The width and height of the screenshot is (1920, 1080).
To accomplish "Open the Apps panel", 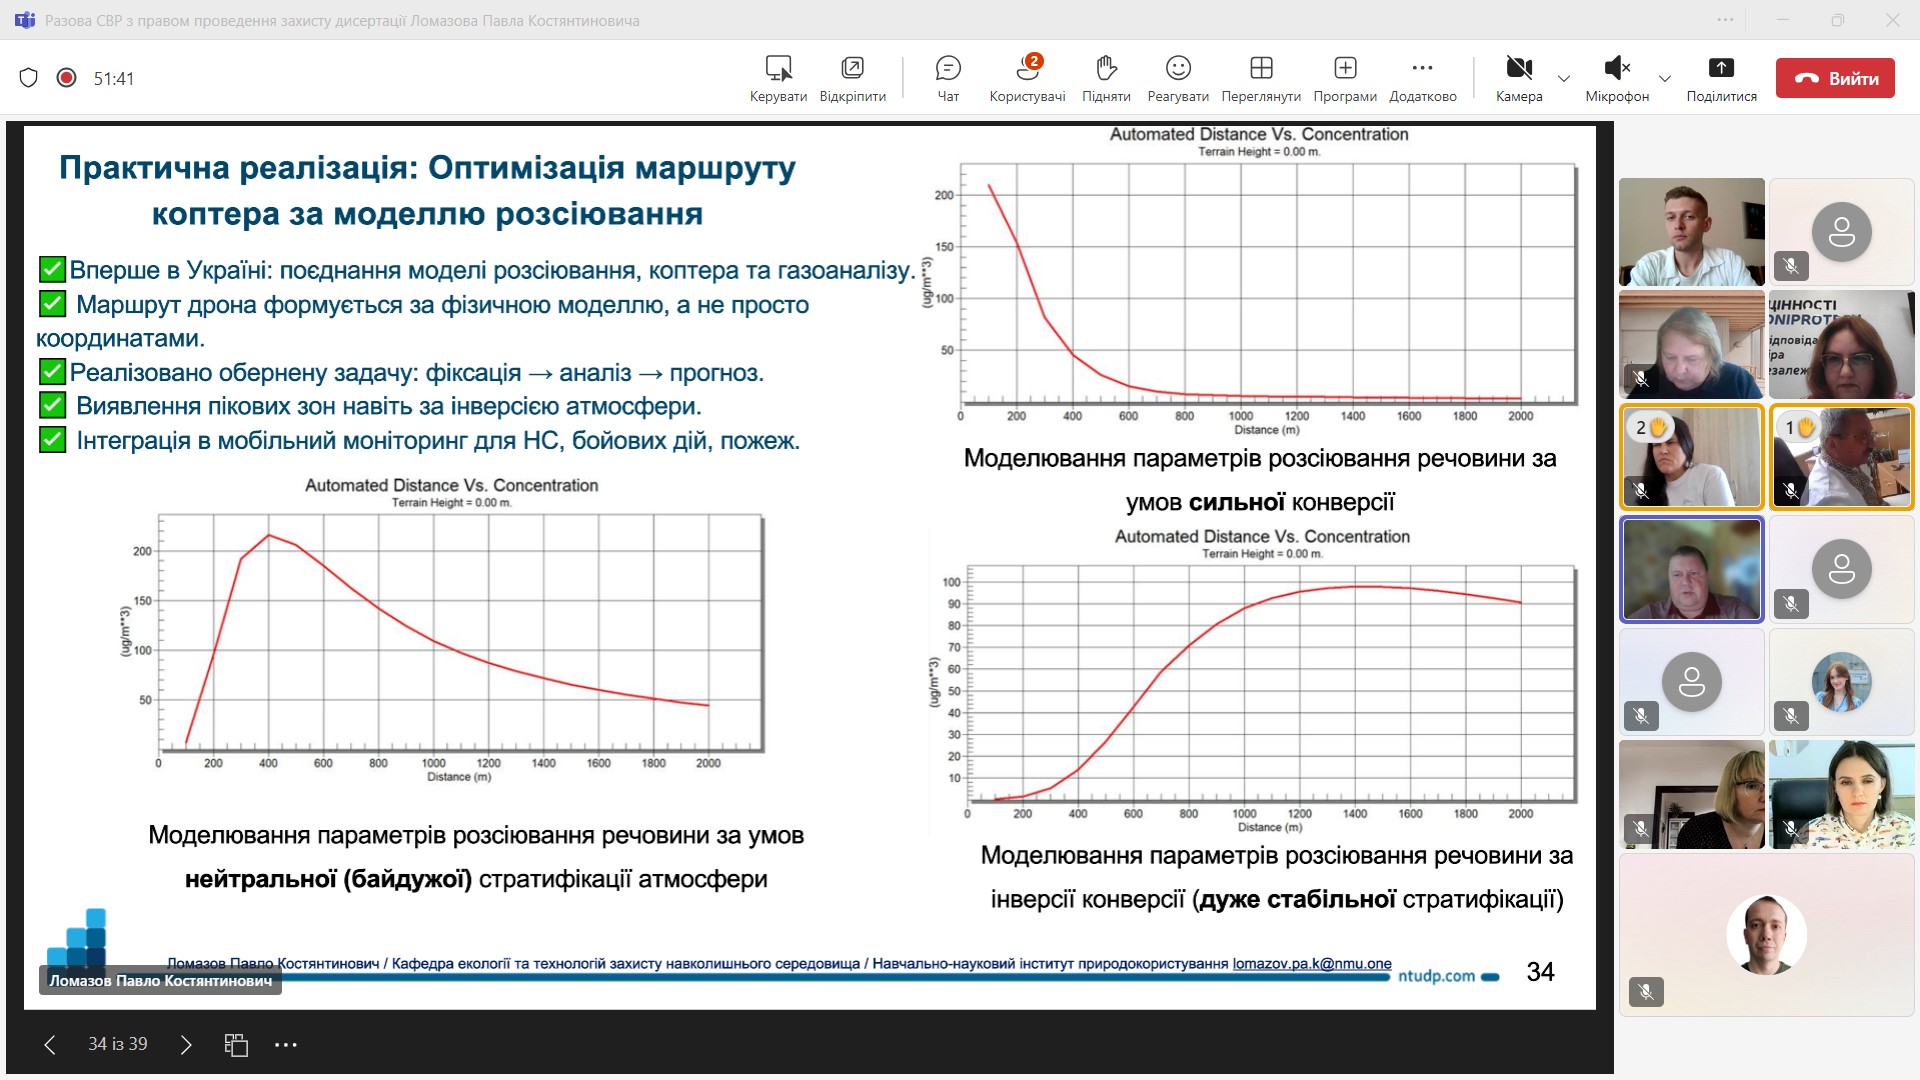I will (x=1345, y=78).
